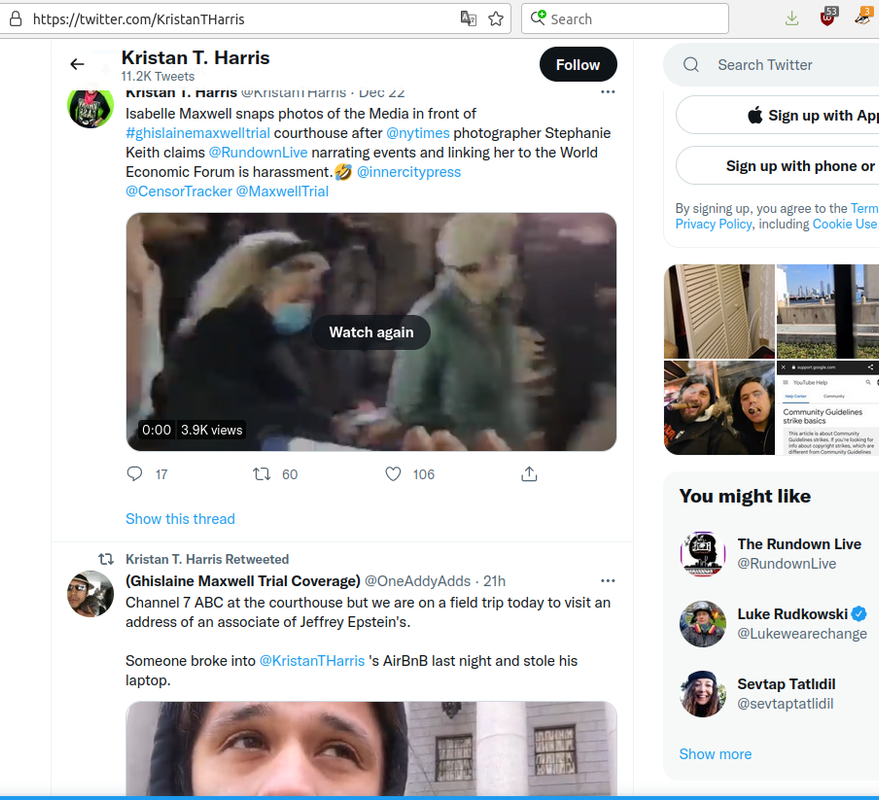The image size is (879, 800).
Task: Share the Isabelle Maxwell tweet
Action: pos(529,474)
